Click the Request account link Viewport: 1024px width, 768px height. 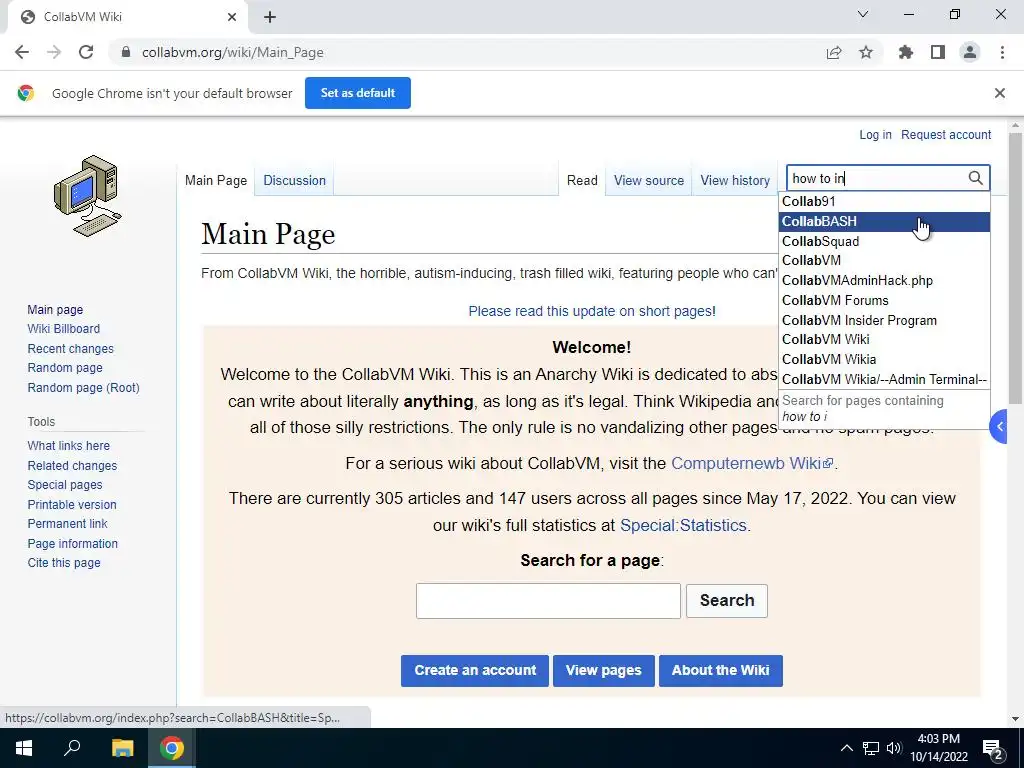946,135
